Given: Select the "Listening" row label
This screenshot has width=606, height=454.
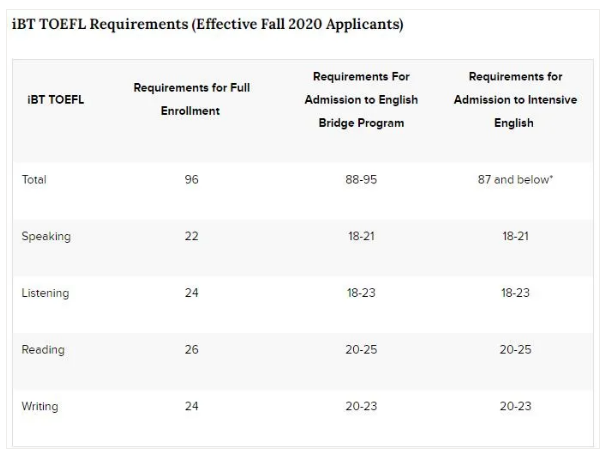Looking at the screenshot, I should (x=45, y=293).
